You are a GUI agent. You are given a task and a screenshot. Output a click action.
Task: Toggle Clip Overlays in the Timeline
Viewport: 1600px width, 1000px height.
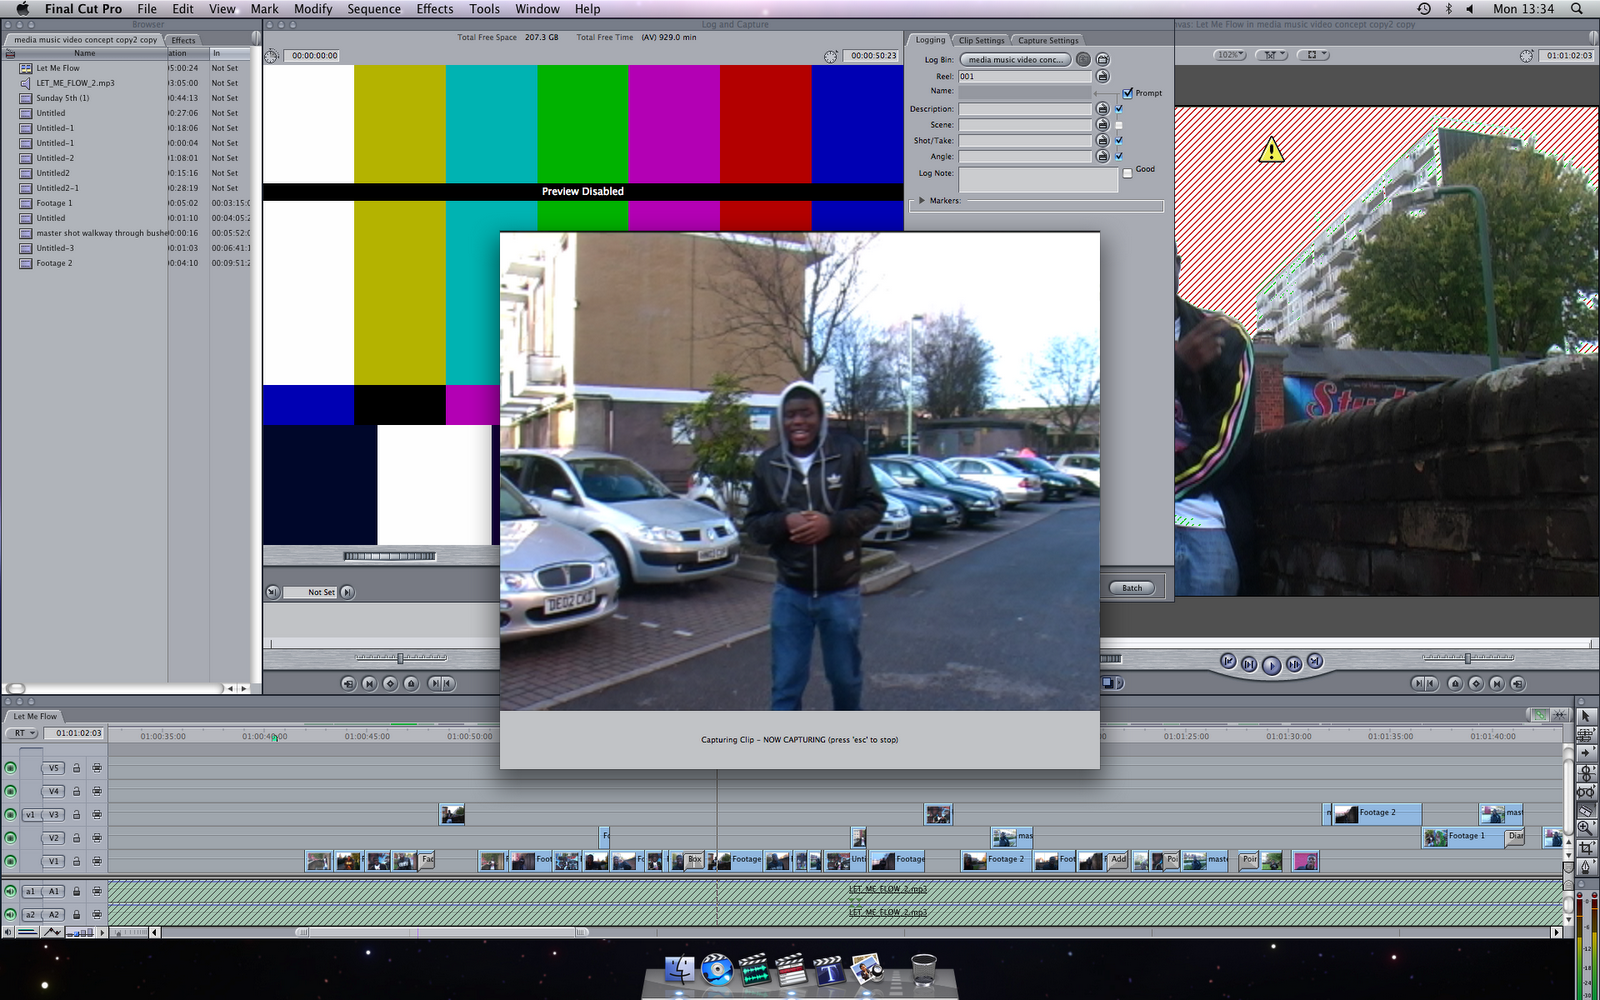tap(52, 932)
